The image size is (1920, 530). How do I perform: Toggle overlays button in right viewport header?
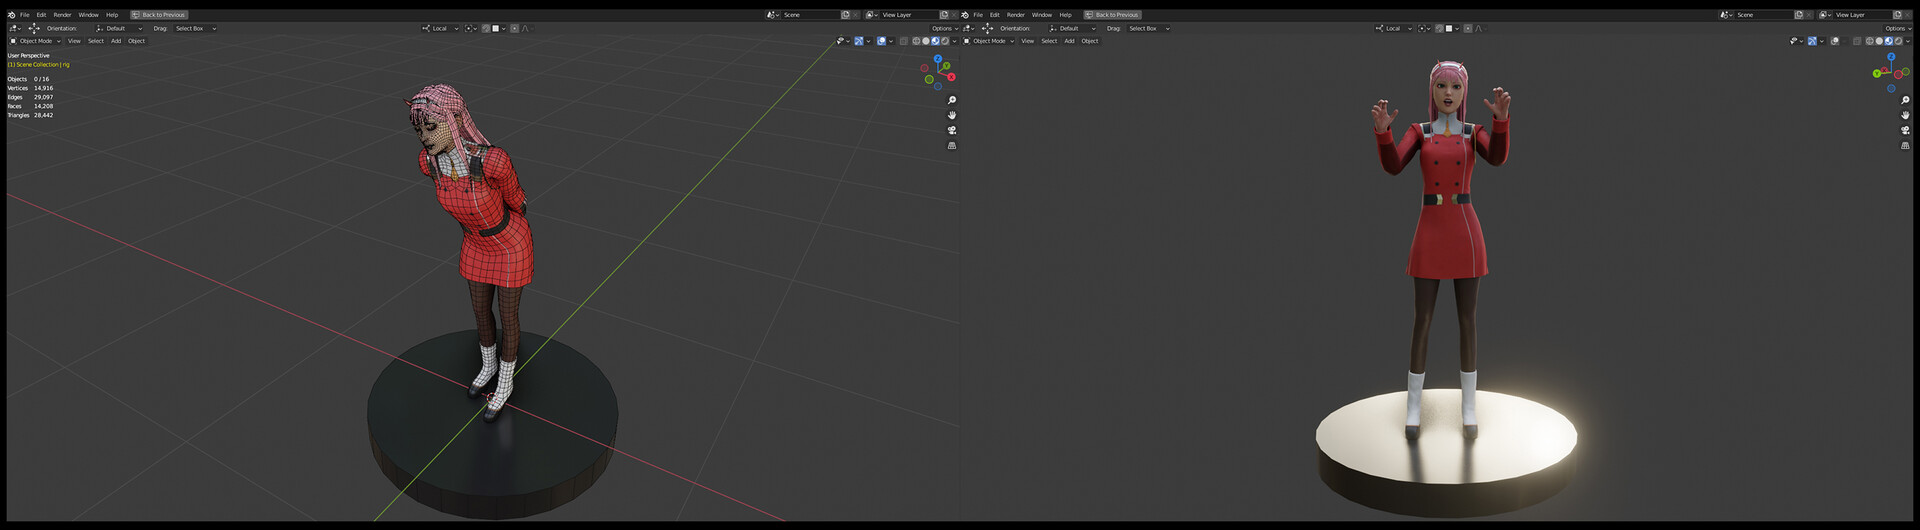1834,41
